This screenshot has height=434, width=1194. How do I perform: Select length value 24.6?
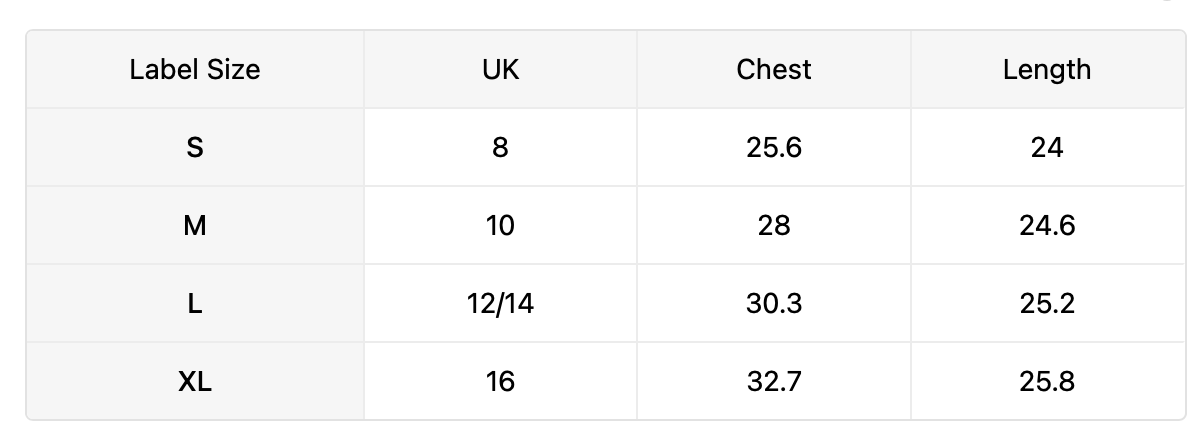pos(1047,225)
